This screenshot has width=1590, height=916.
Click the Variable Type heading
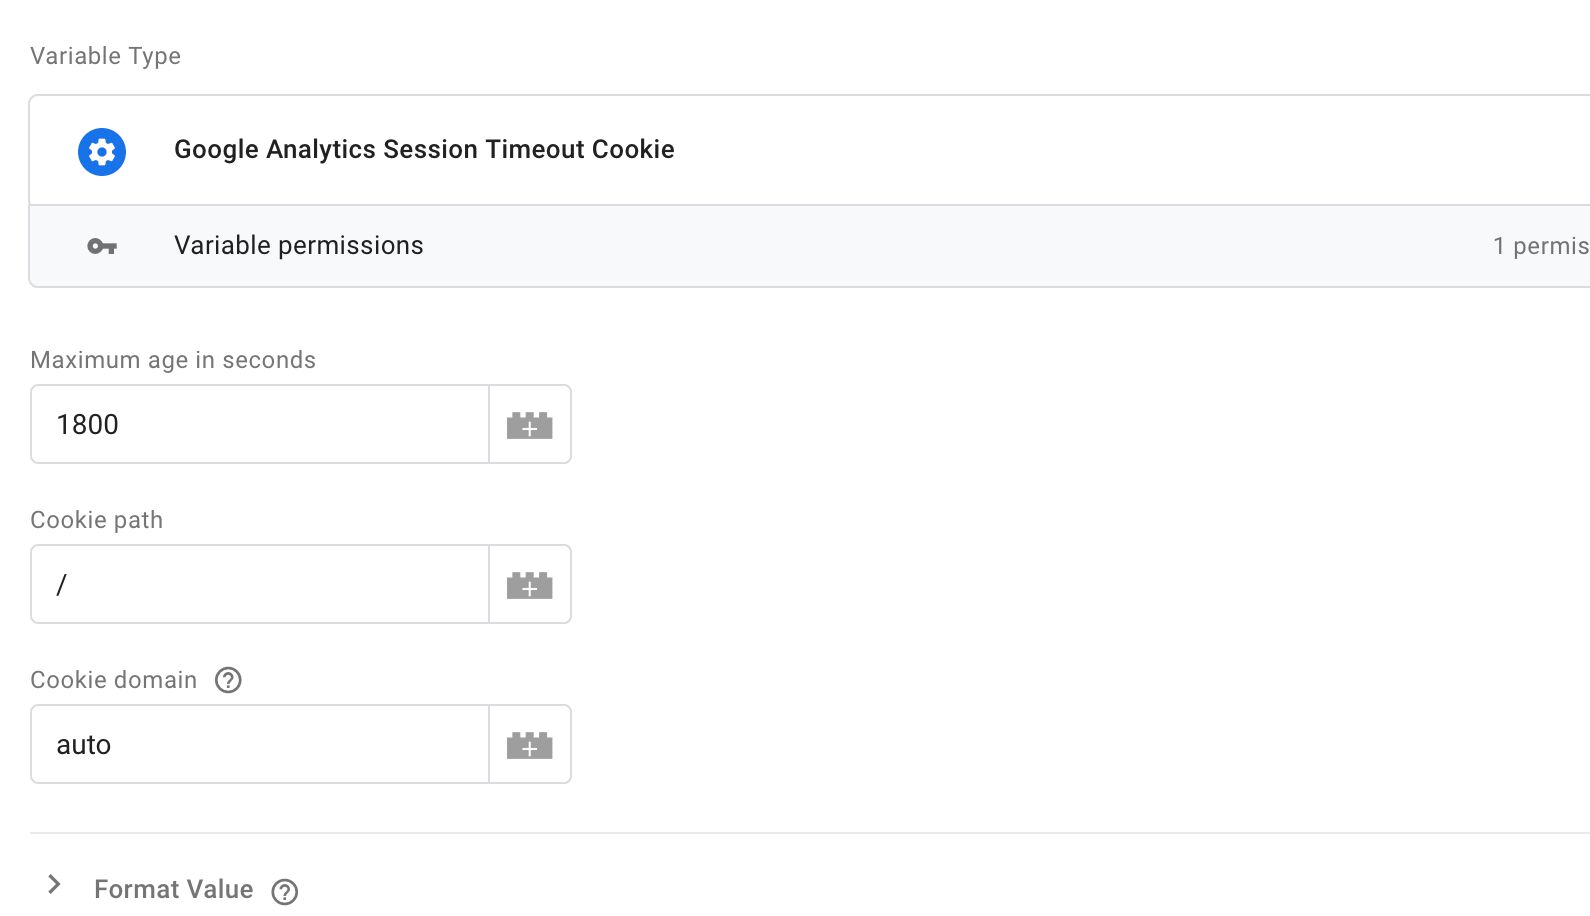pos(105,56)
